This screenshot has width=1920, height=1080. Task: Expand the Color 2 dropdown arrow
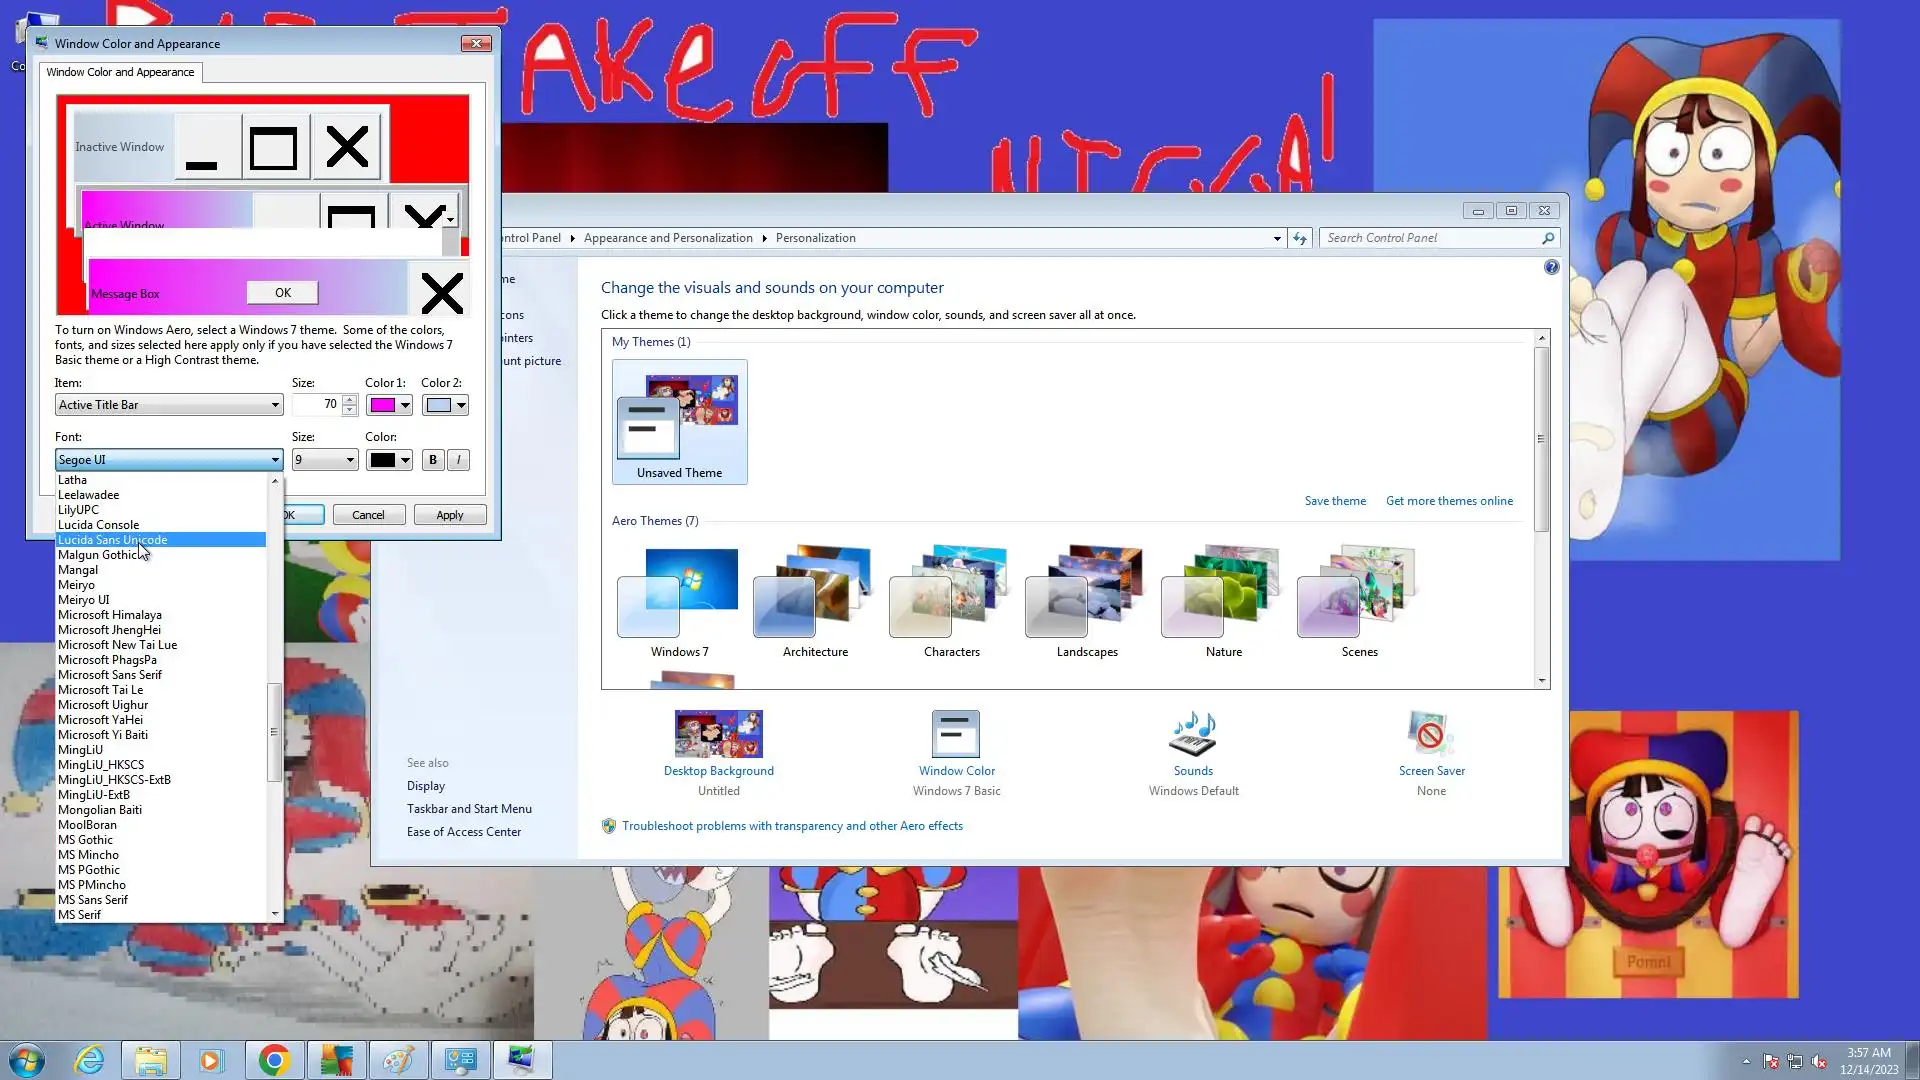point(461,405)
